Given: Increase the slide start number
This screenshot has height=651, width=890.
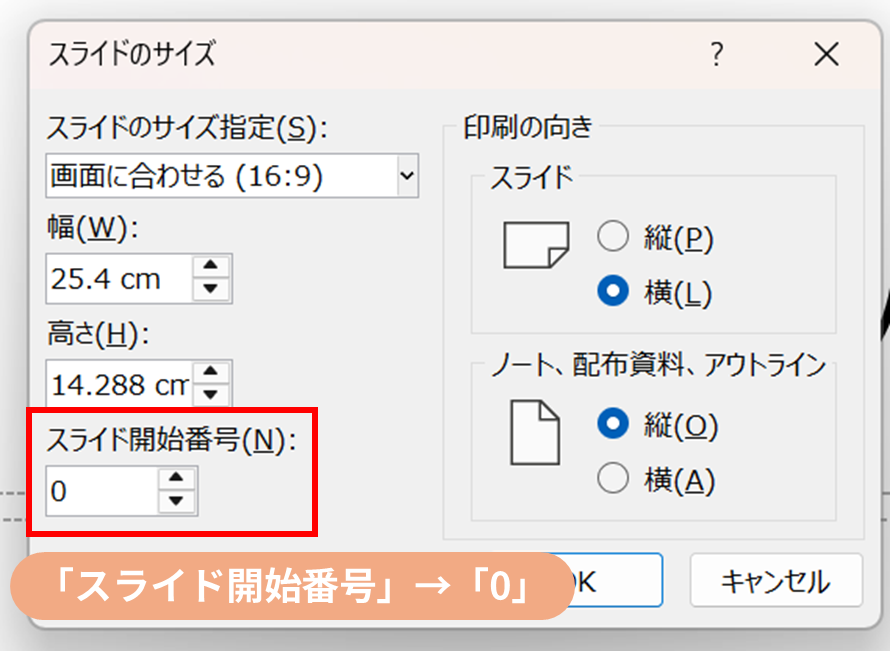Looking at the screenshot, I should pyautogui.click(x=177, y=480).
